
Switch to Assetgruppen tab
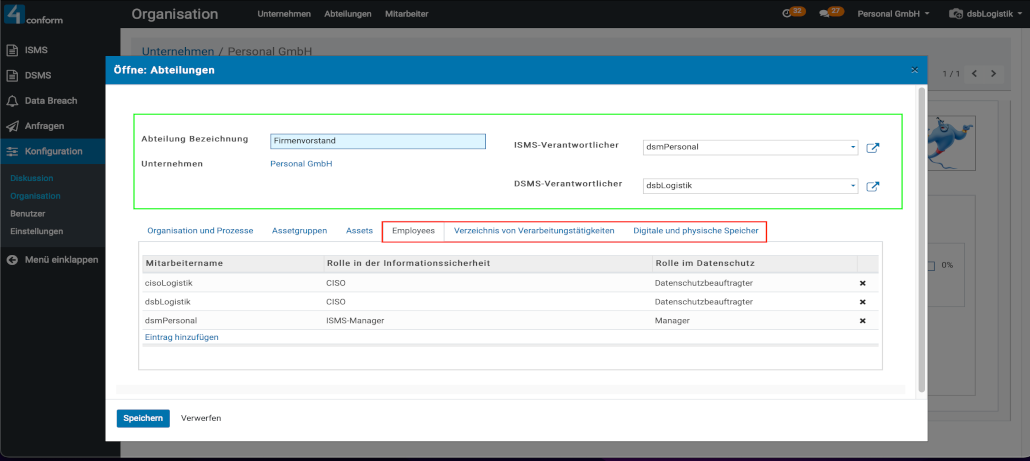click(x=299, y=231)
